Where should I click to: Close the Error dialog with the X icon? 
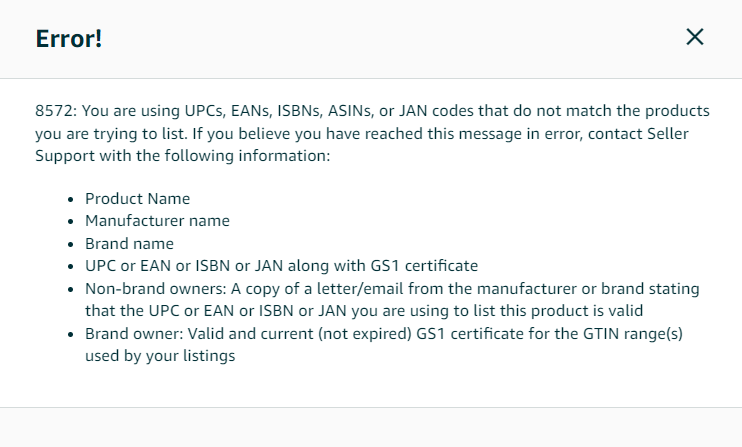(x=695, y=37)
